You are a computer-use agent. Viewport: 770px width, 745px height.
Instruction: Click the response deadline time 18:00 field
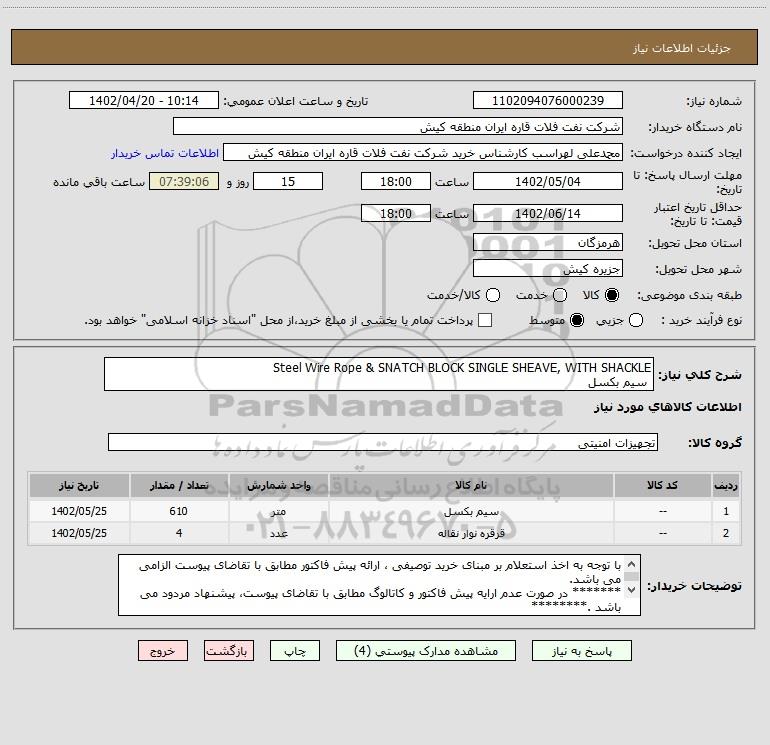click(x=396, y=181)
